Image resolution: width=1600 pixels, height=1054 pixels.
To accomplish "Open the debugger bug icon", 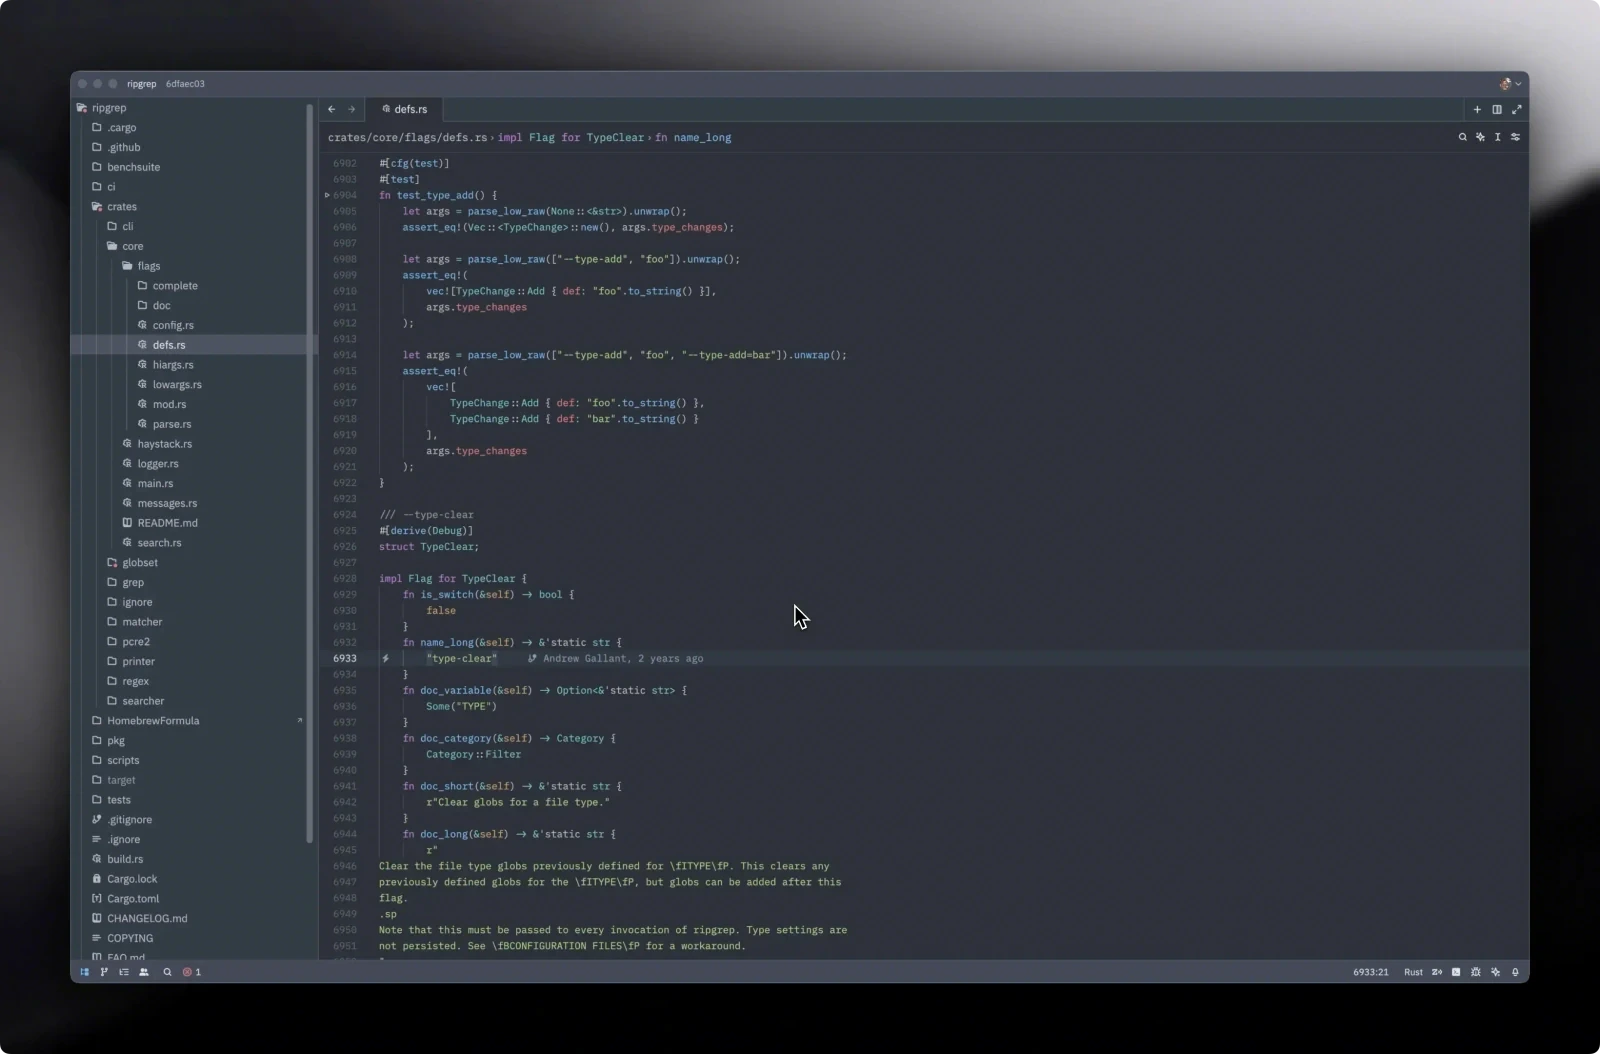I will [1476, 972].
